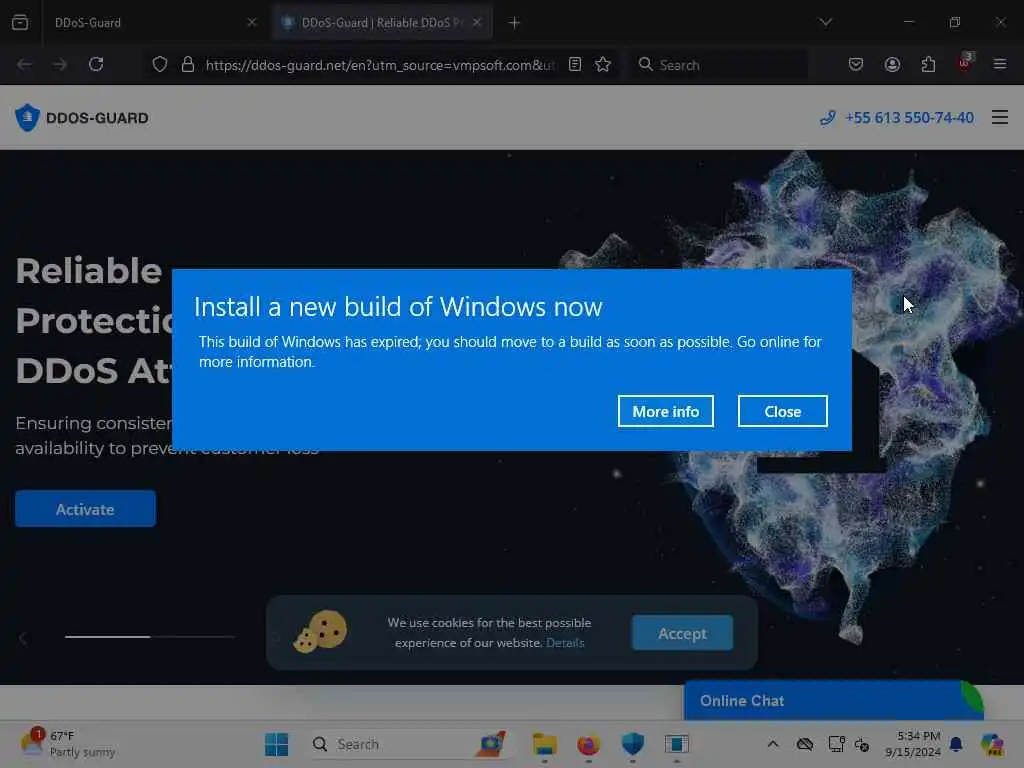The height and width of the screenshot is (768, 1024).
Task: Open Firefox application menu
Action: [x=1000, y=64]
